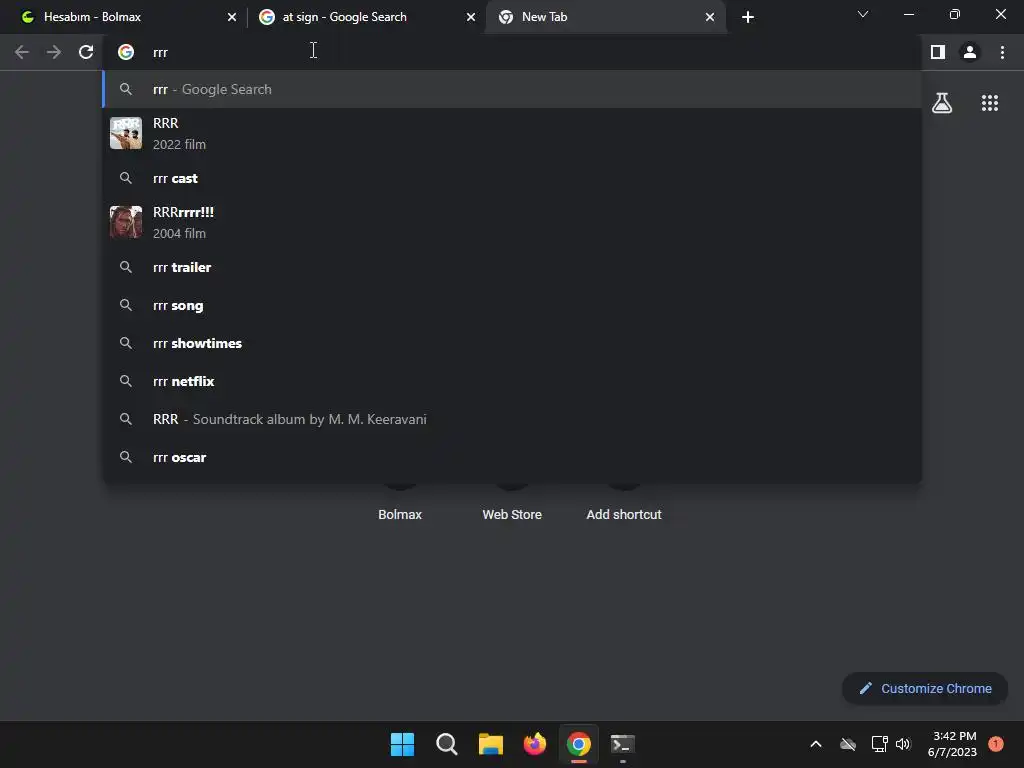Screen dimensions: 1024x768
Task: Open the terminal icon in the taskbar
Action: [622, 744]
